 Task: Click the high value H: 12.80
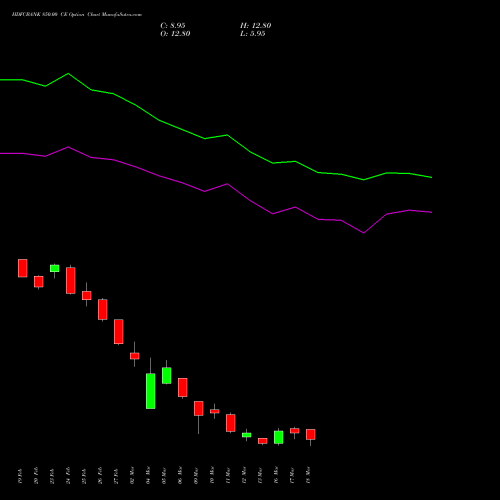point(256,26)
